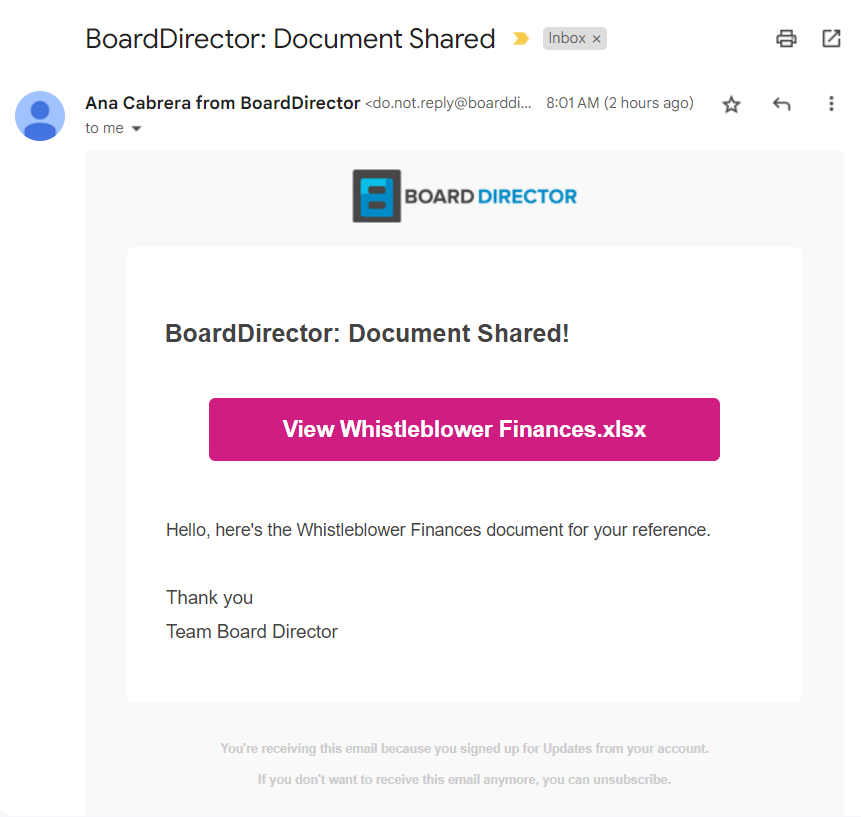The height and width of the screenshot is (817, 861).
Task: Open the email in a new window
Action: point(831,38)
